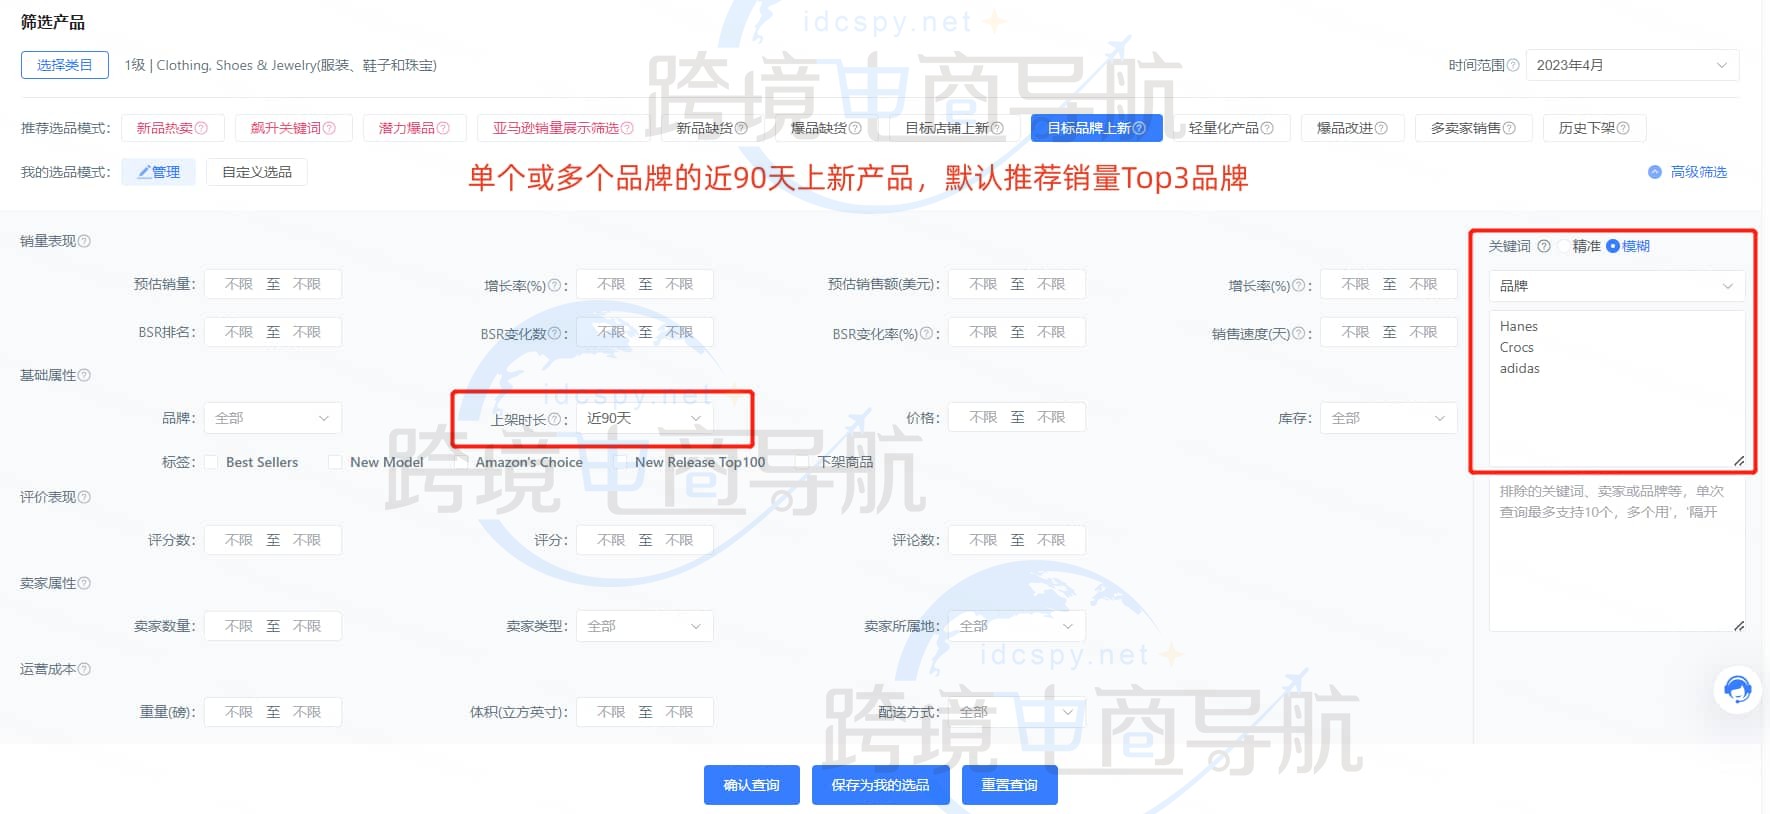This screenshot has width=1770, height=814.
Task: Click the 价格 range input field
Action: coord(1017,417)
